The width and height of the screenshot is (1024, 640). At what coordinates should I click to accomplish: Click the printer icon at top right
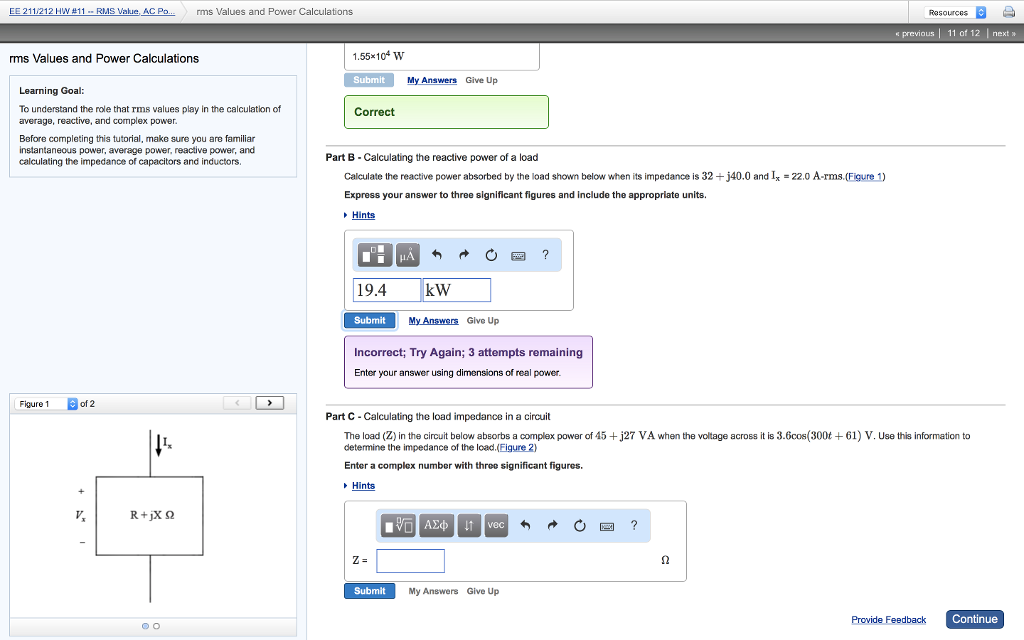1010,11
